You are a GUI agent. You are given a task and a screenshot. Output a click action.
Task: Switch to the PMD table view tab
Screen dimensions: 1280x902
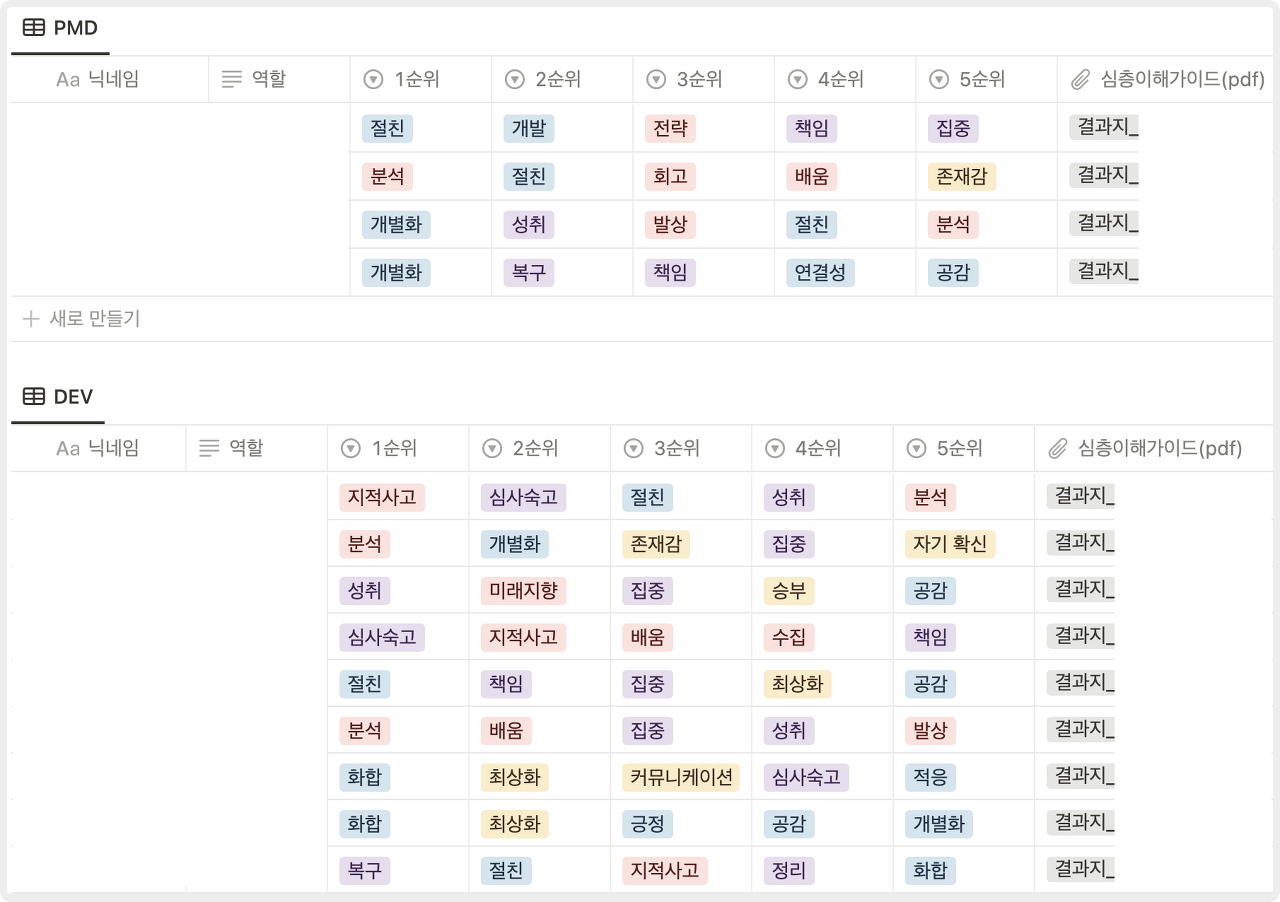(x=60, y=28)
